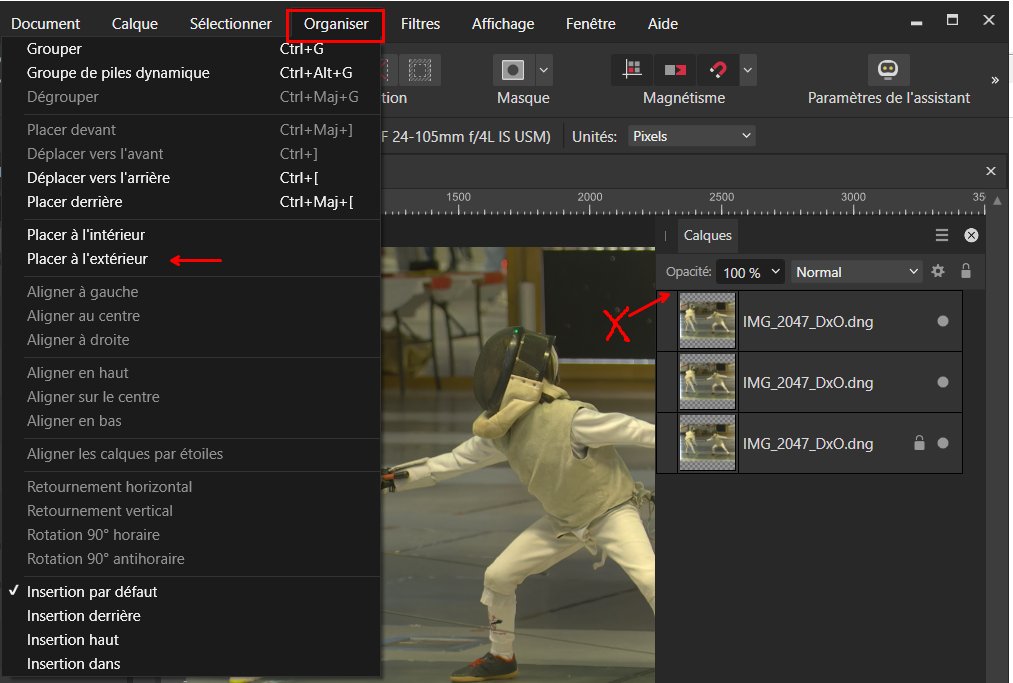This screenshot has width=1013, height=683.
Task: Select the bottom IMG_2047_DxO.dng layer thumbnail
Action: click(707, 443)
